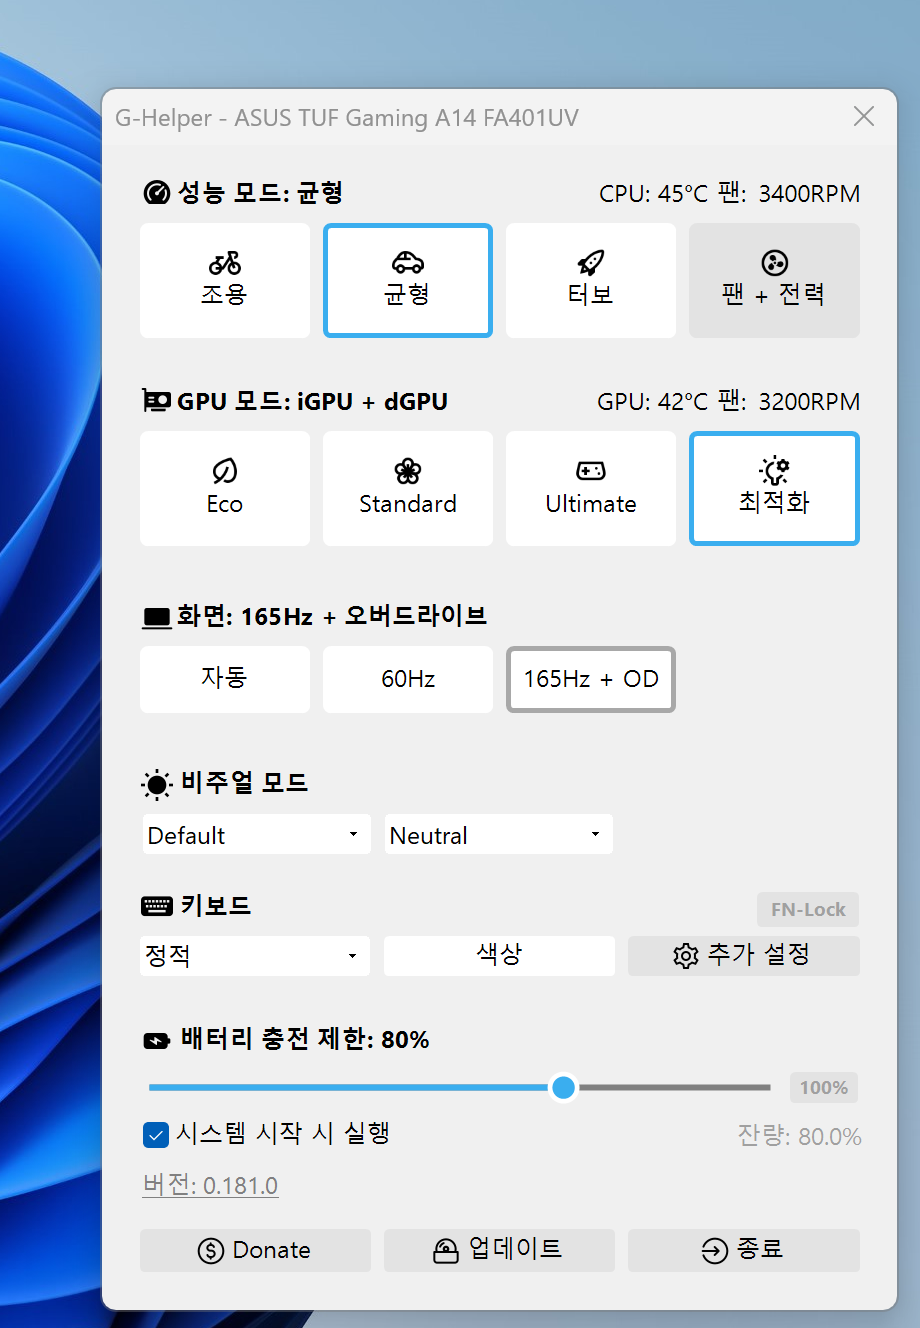The image size is (920, 1328).
Task: Open the 팬 + 전력 settings
Action: (x=774, y=280)
